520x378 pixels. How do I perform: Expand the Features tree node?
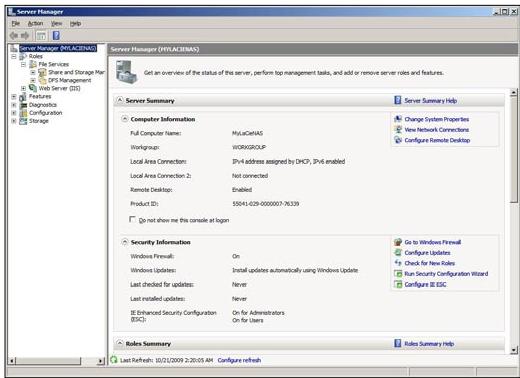point(14,97)
